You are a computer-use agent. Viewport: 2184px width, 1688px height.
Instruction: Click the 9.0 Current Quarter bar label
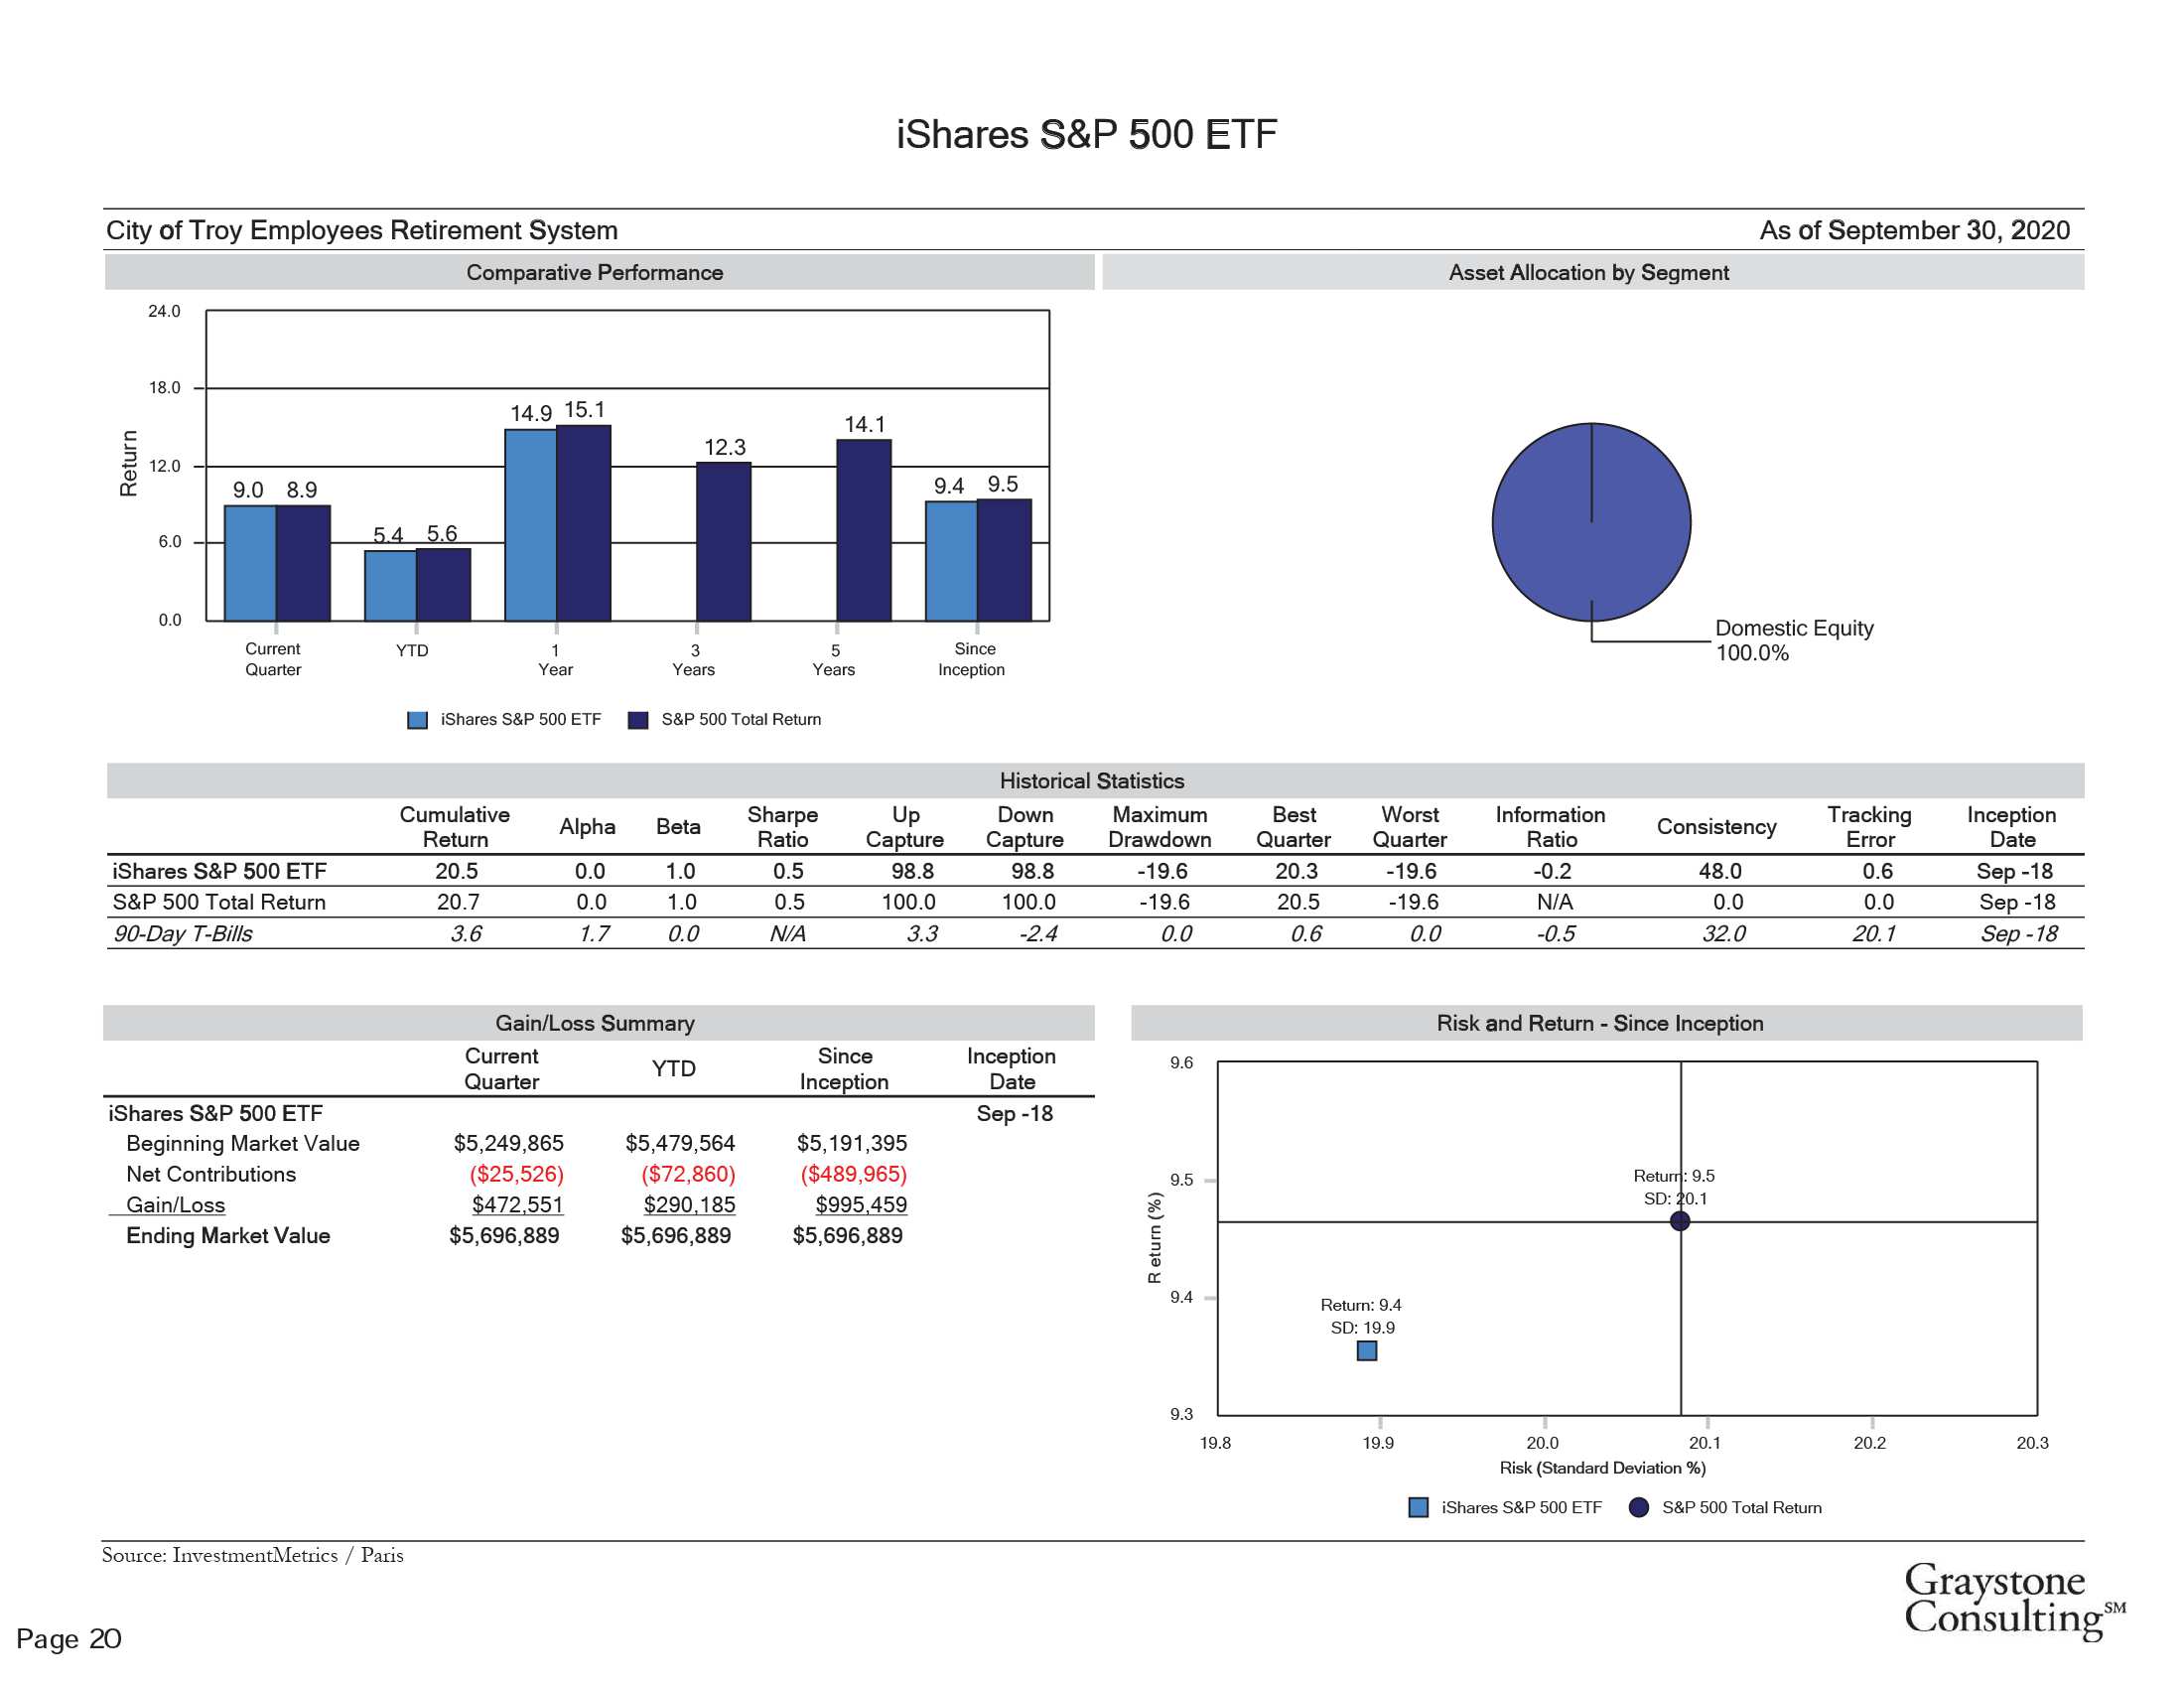248,490
